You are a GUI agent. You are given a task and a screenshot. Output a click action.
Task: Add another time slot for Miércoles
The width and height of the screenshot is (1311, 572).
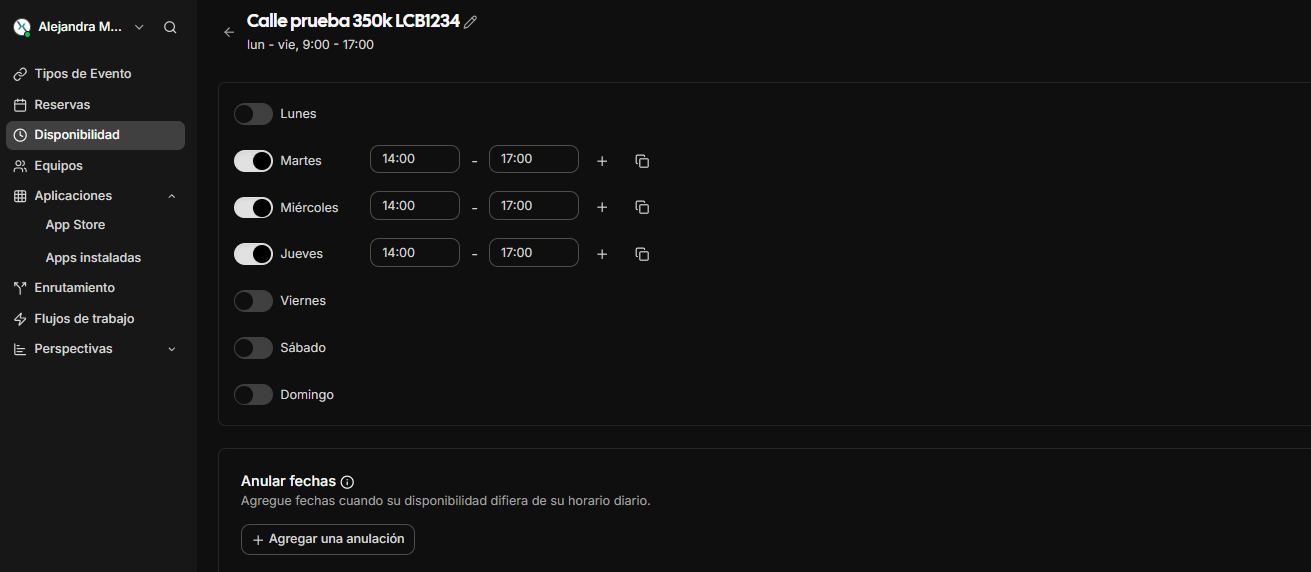602,207
